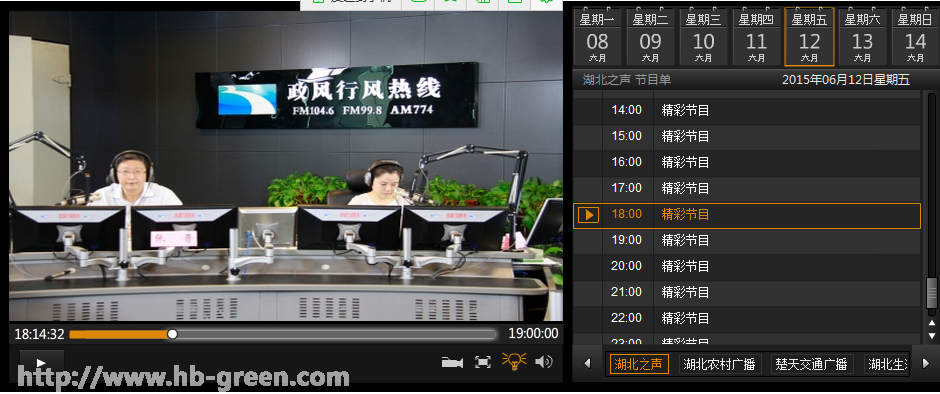Screen dimensions: 940x394
Task: Click the schedule scrollbar's down arrow
Action: coord(932,335)
